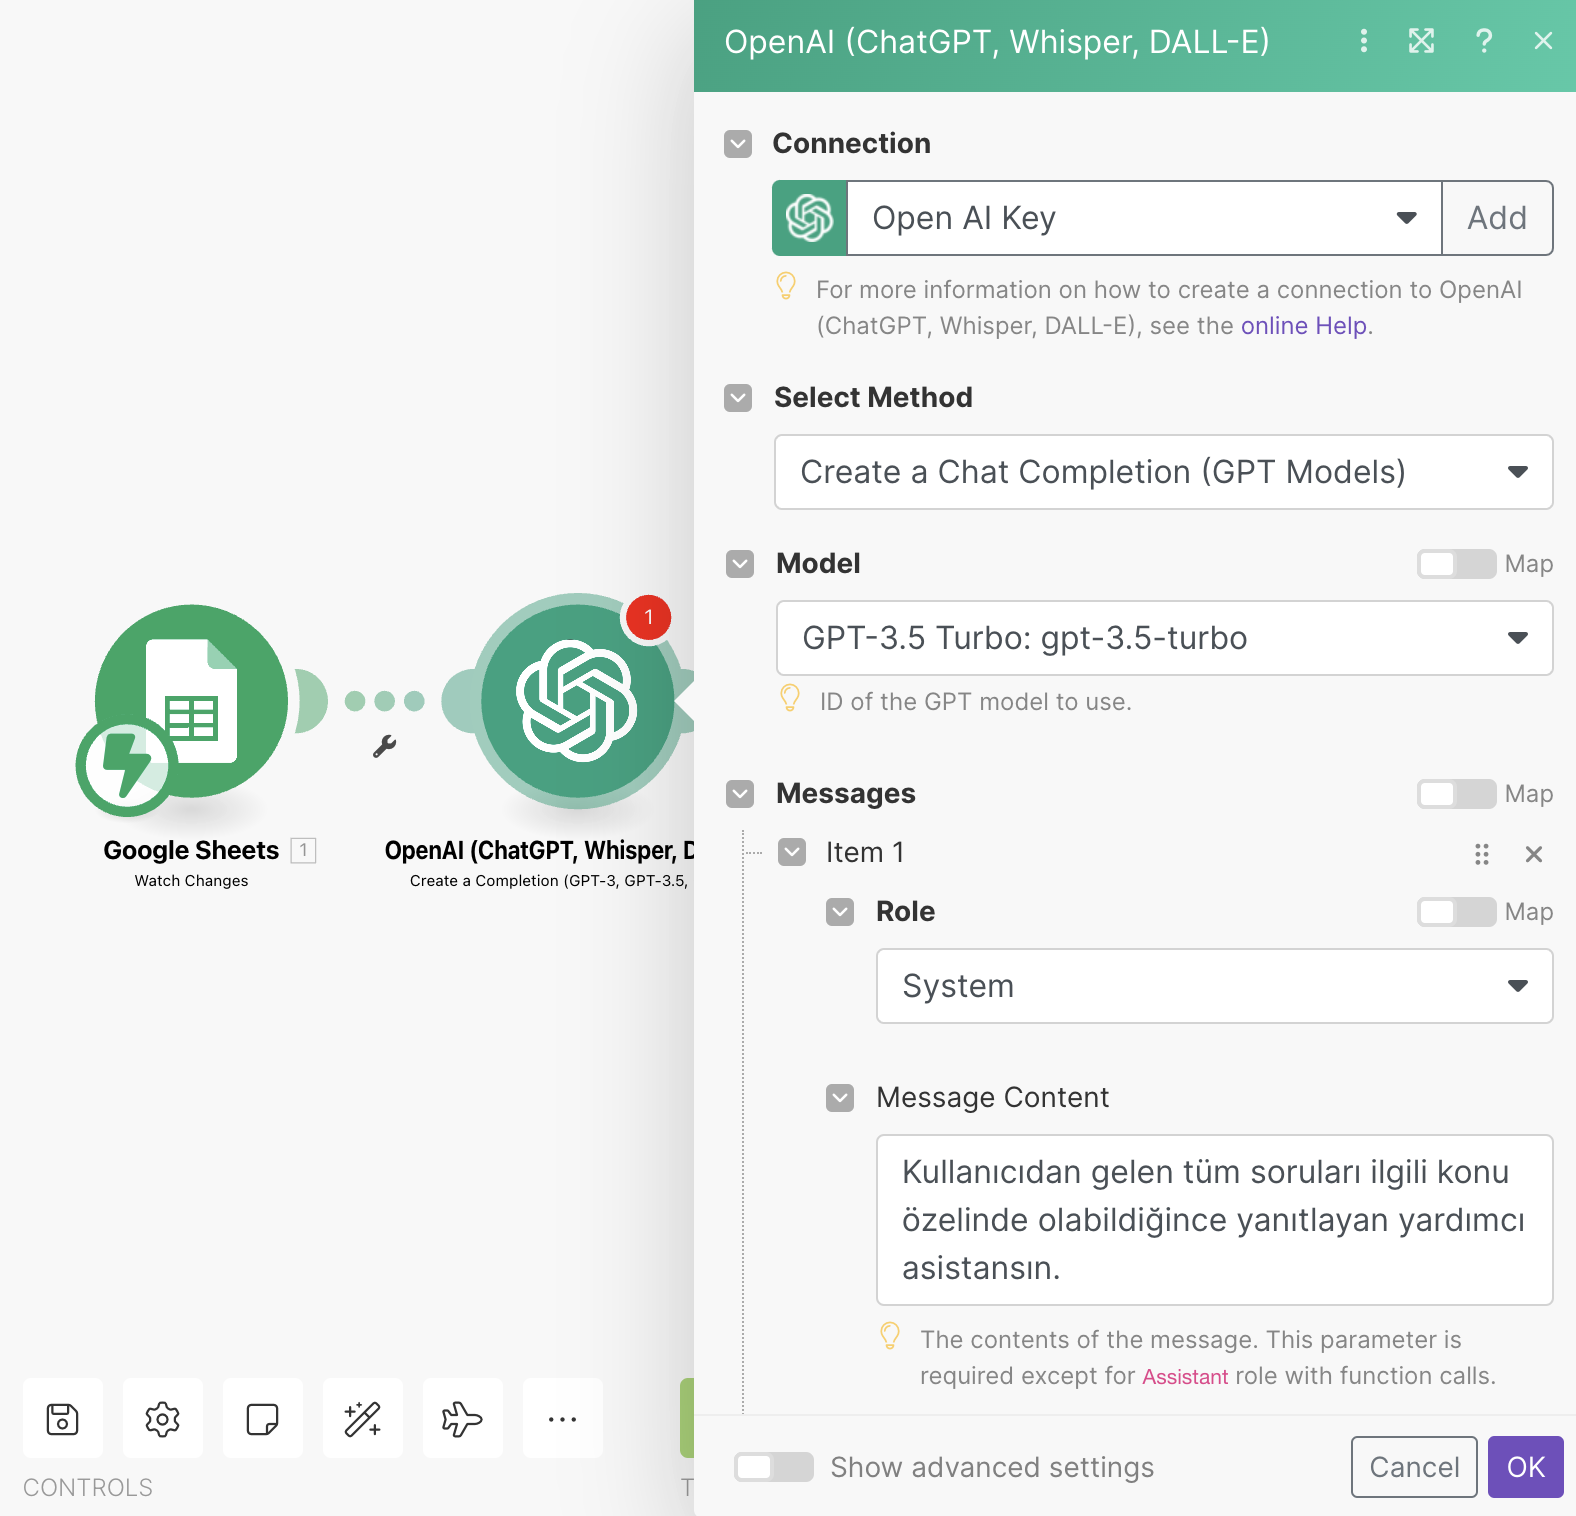The width and height of the screenshot is (1576, 1516).
Task: Expand the module panel to full screen
Action: click(x=1422, y=41)
